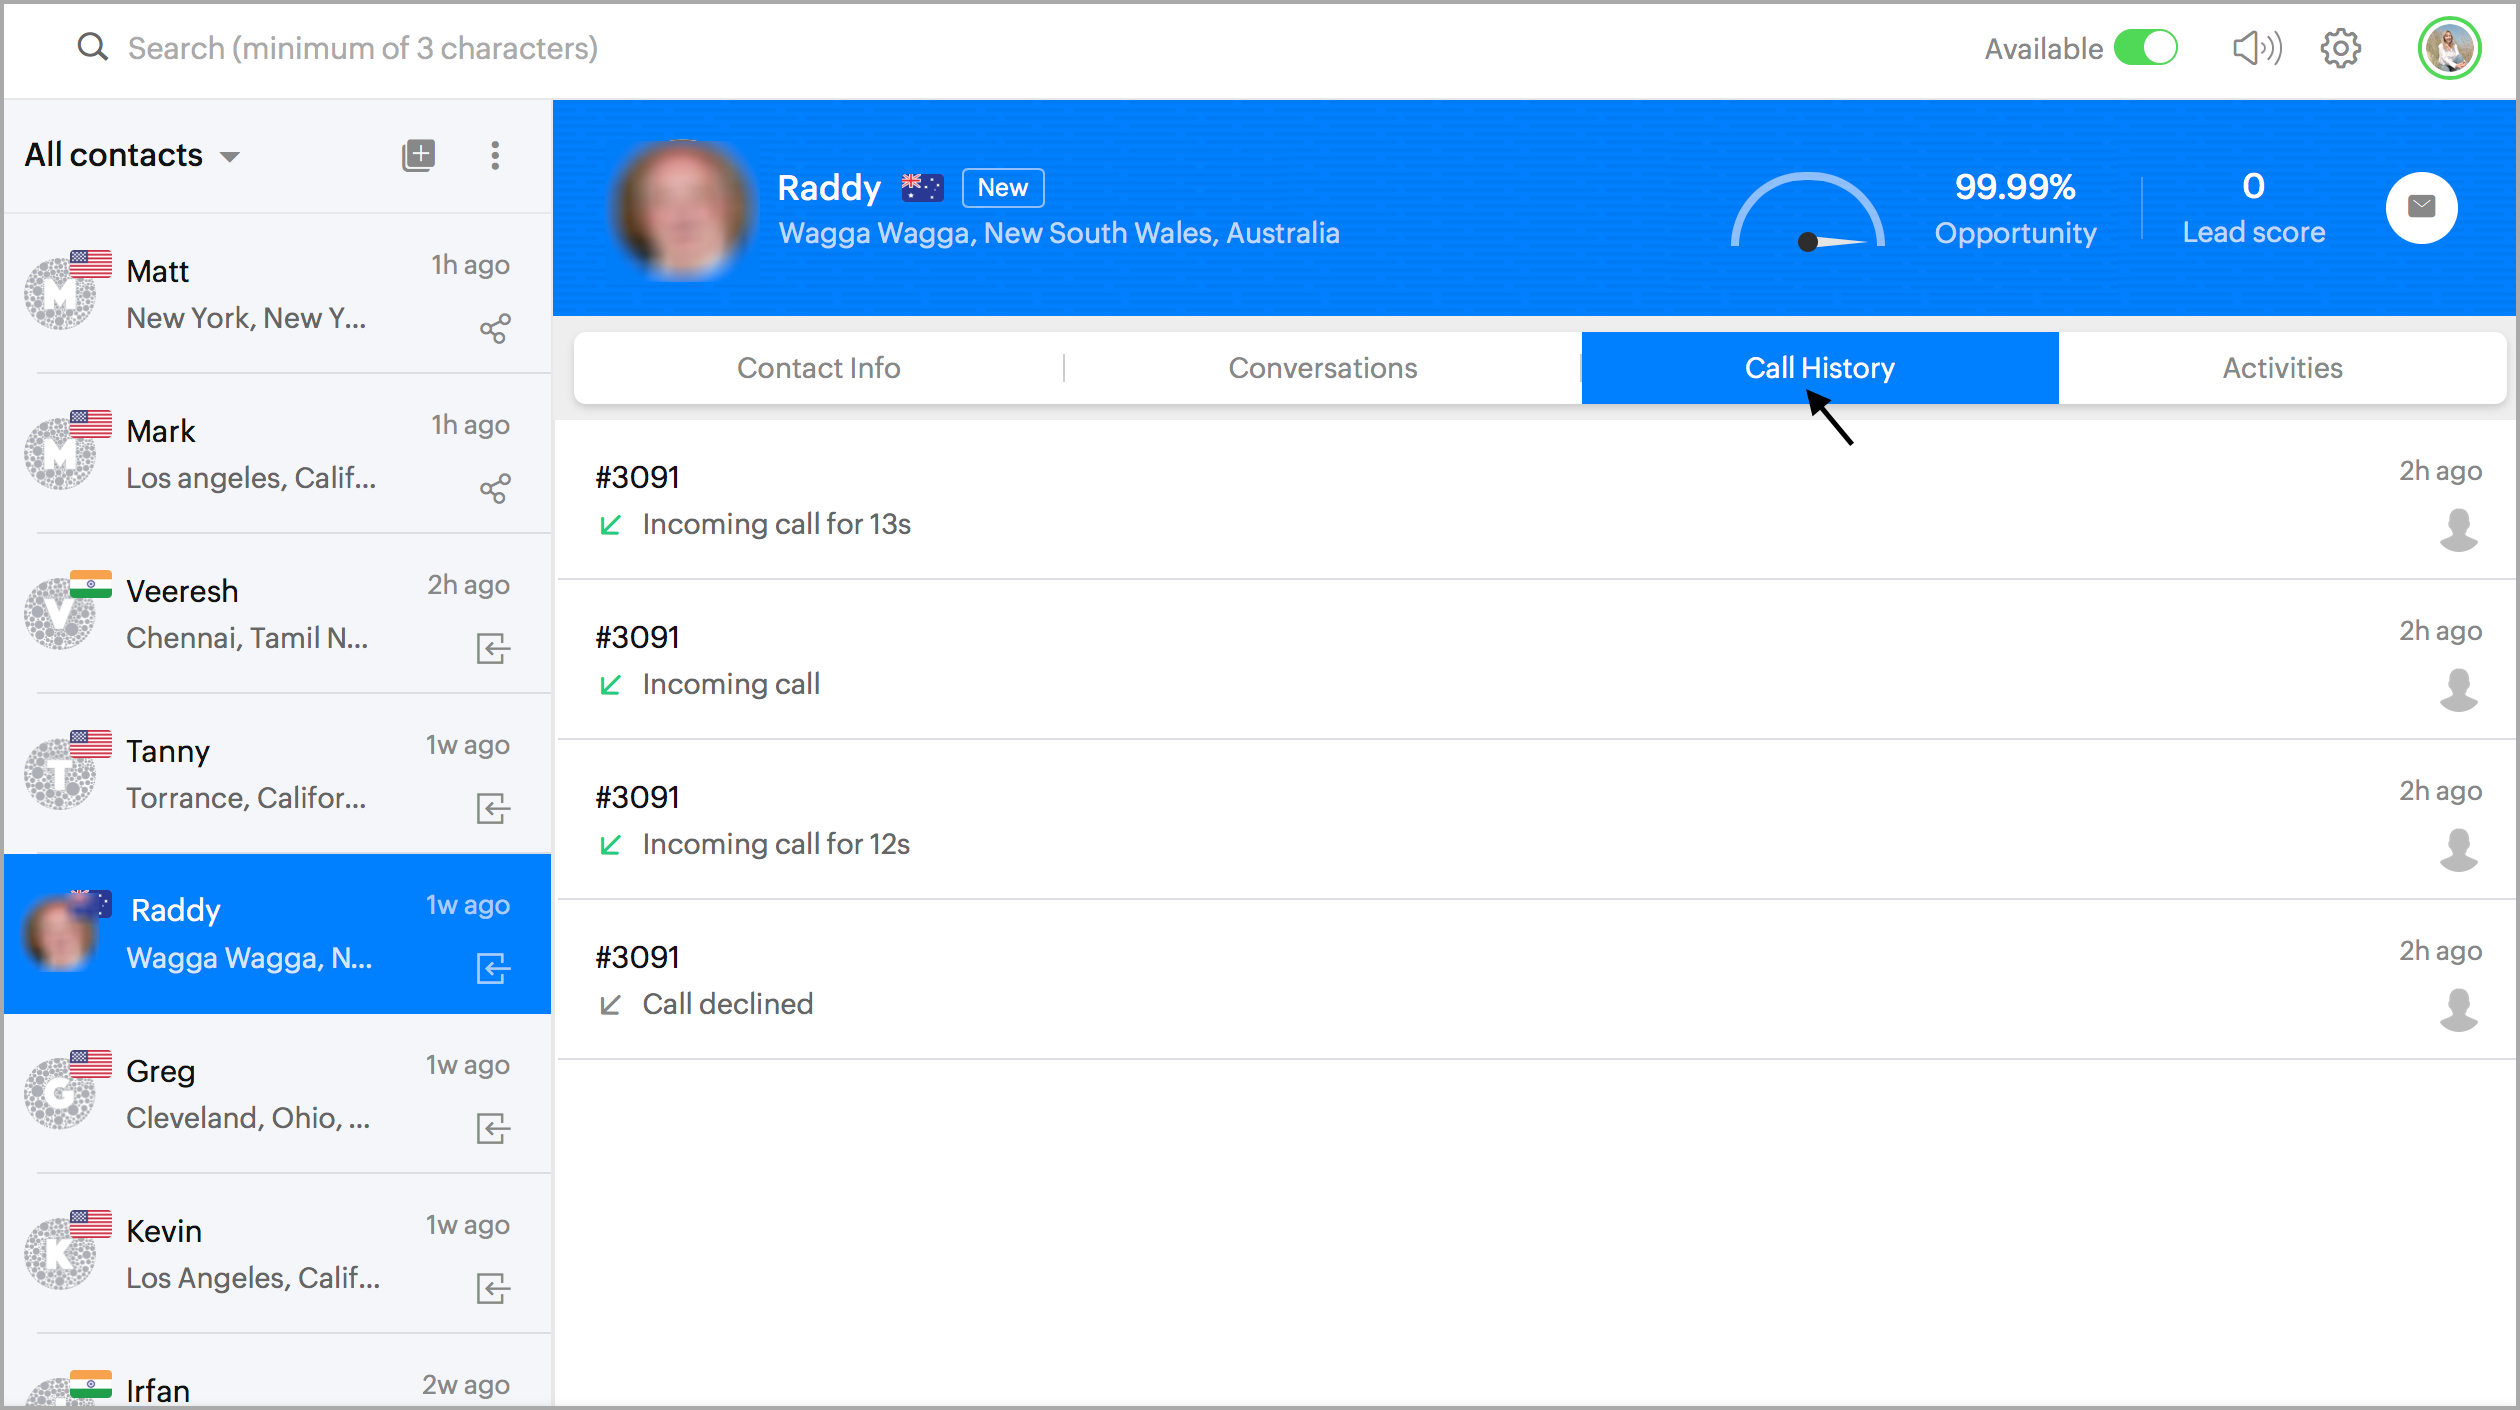
Task: Click the agent avatar on first call entry
Action: [x=2458, y=529]
